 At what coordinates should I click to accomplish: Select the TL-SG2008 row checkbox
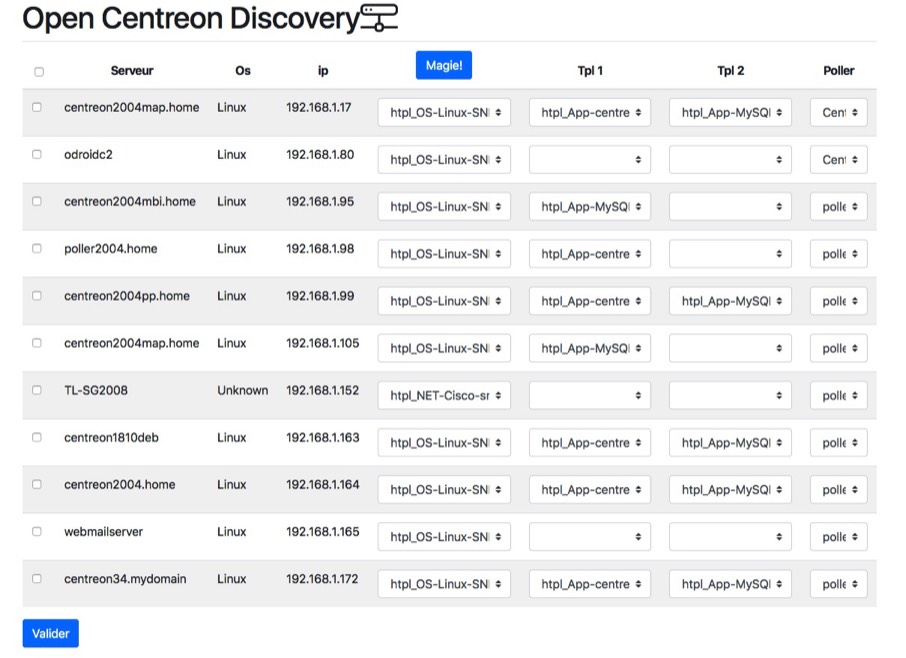[37, 390]
